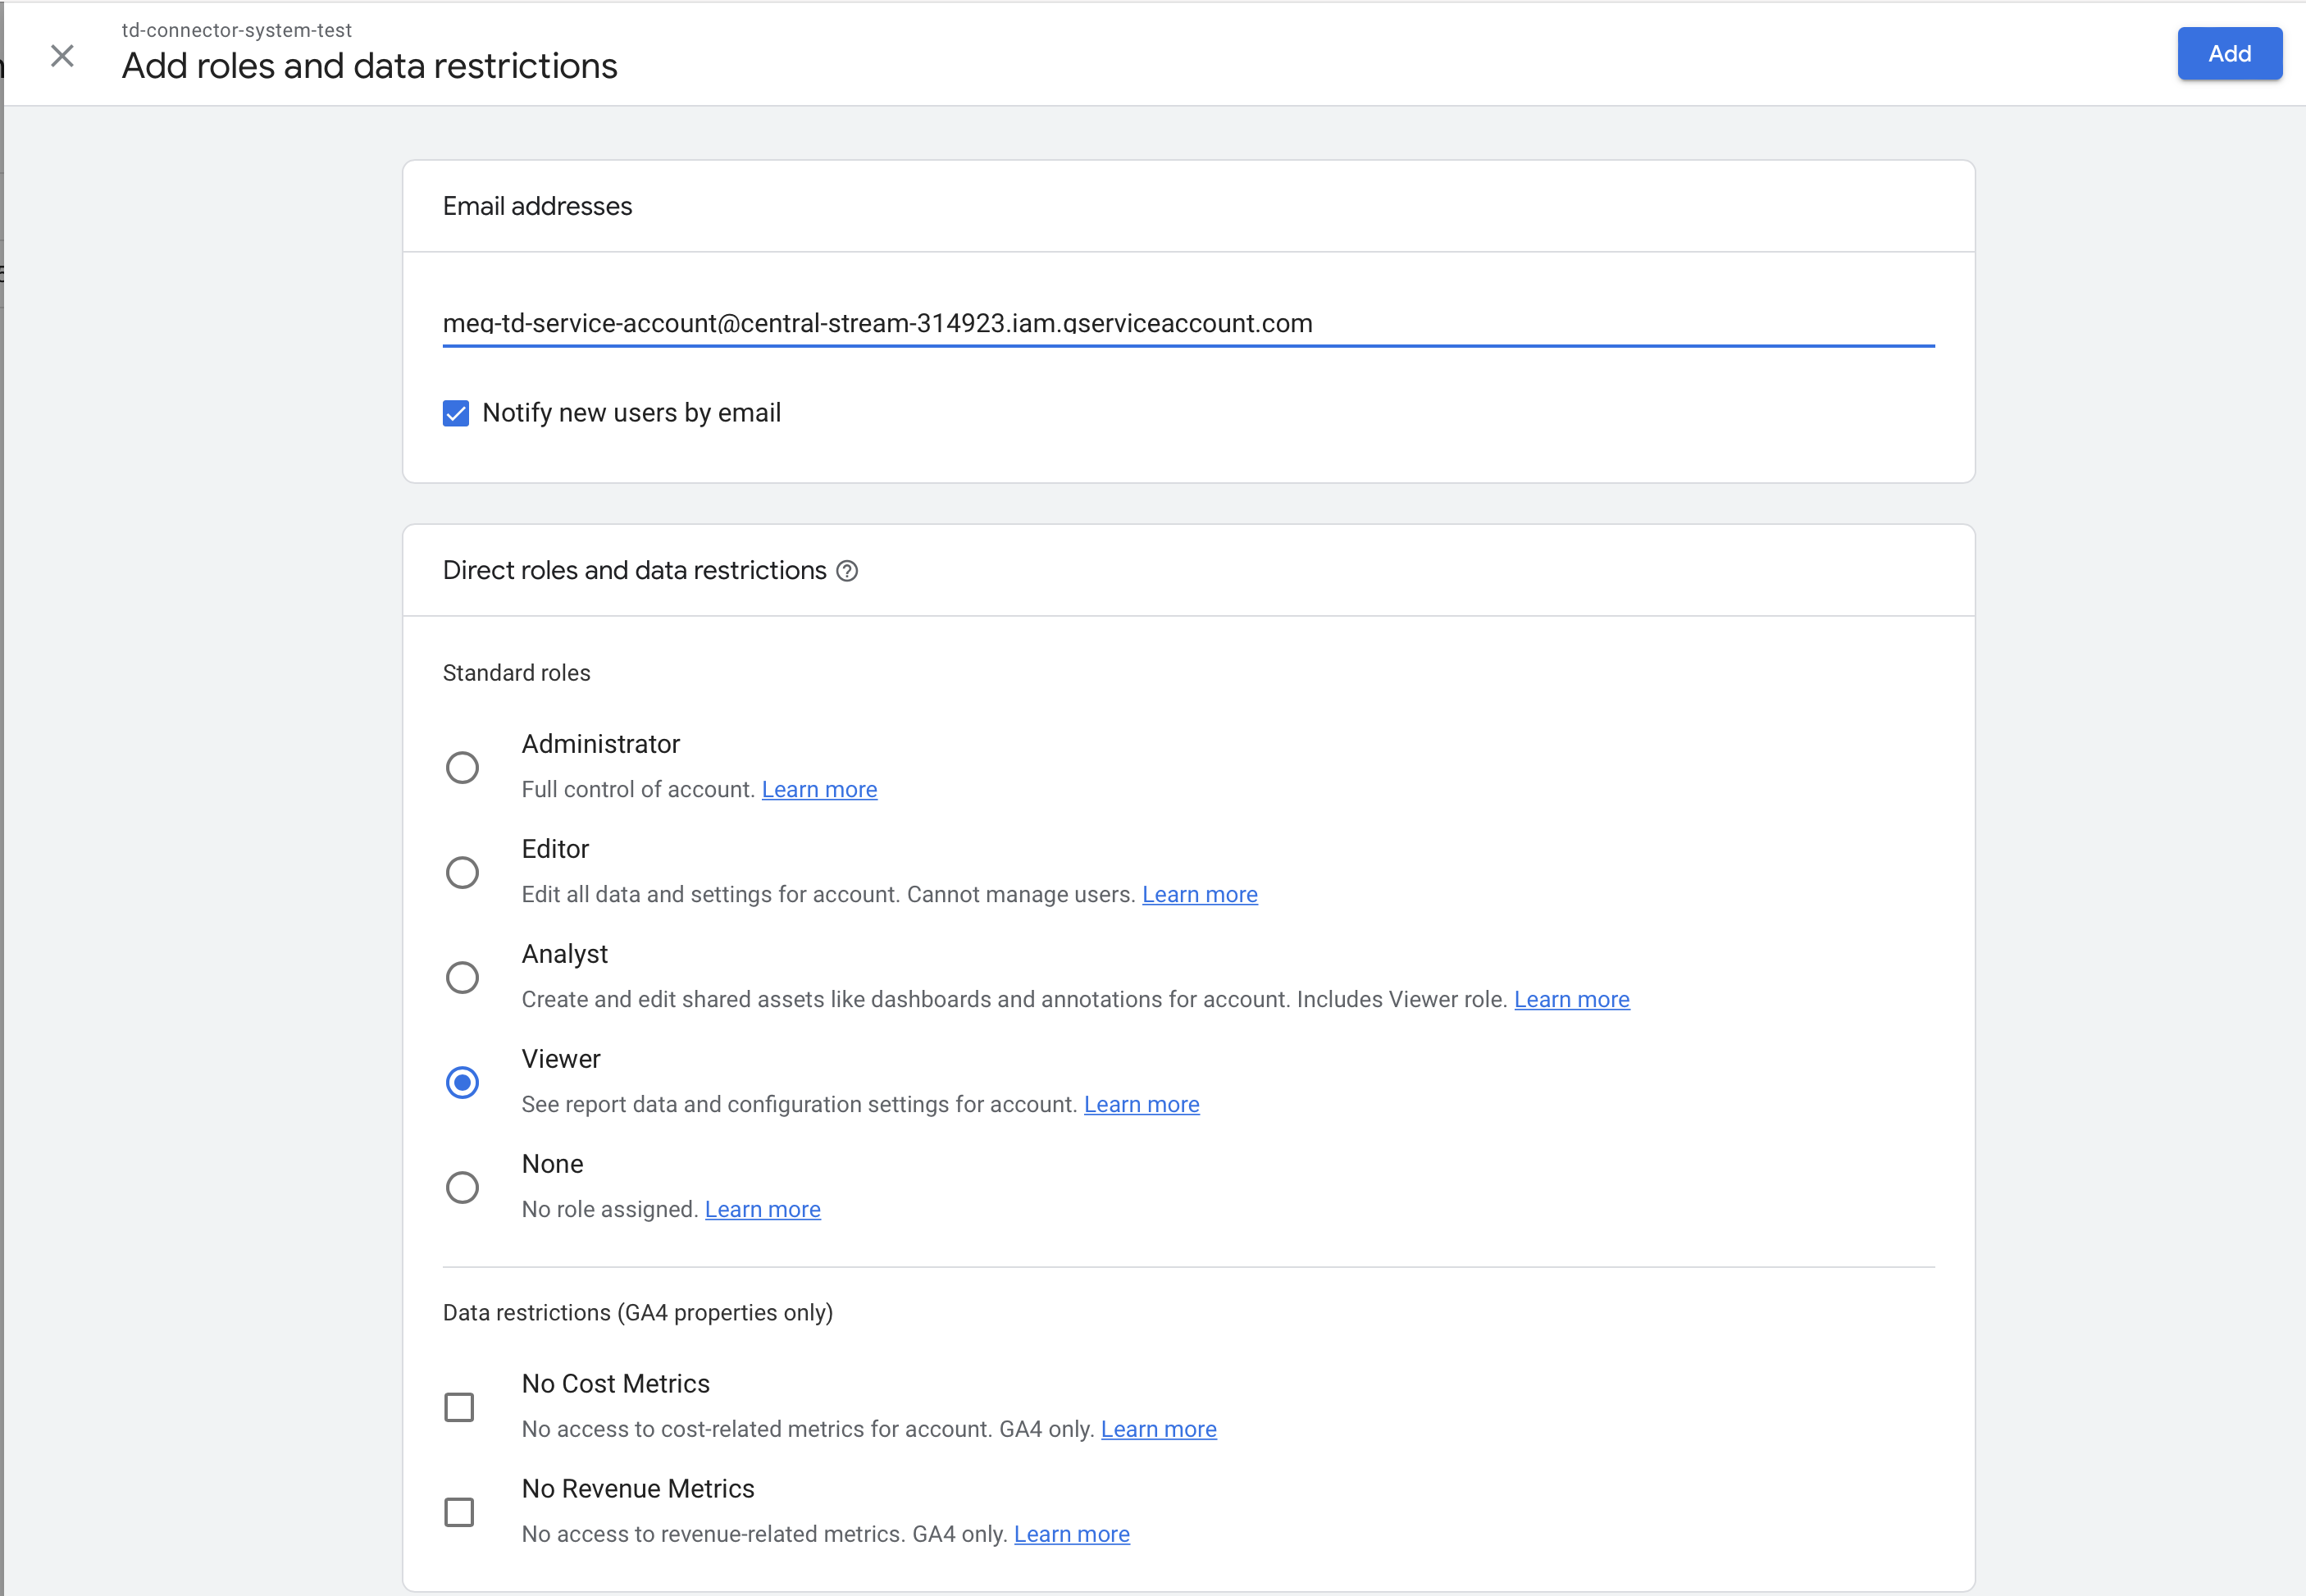
Task: Open Learn more link for Viewer role
Action: point(1141,1105)
